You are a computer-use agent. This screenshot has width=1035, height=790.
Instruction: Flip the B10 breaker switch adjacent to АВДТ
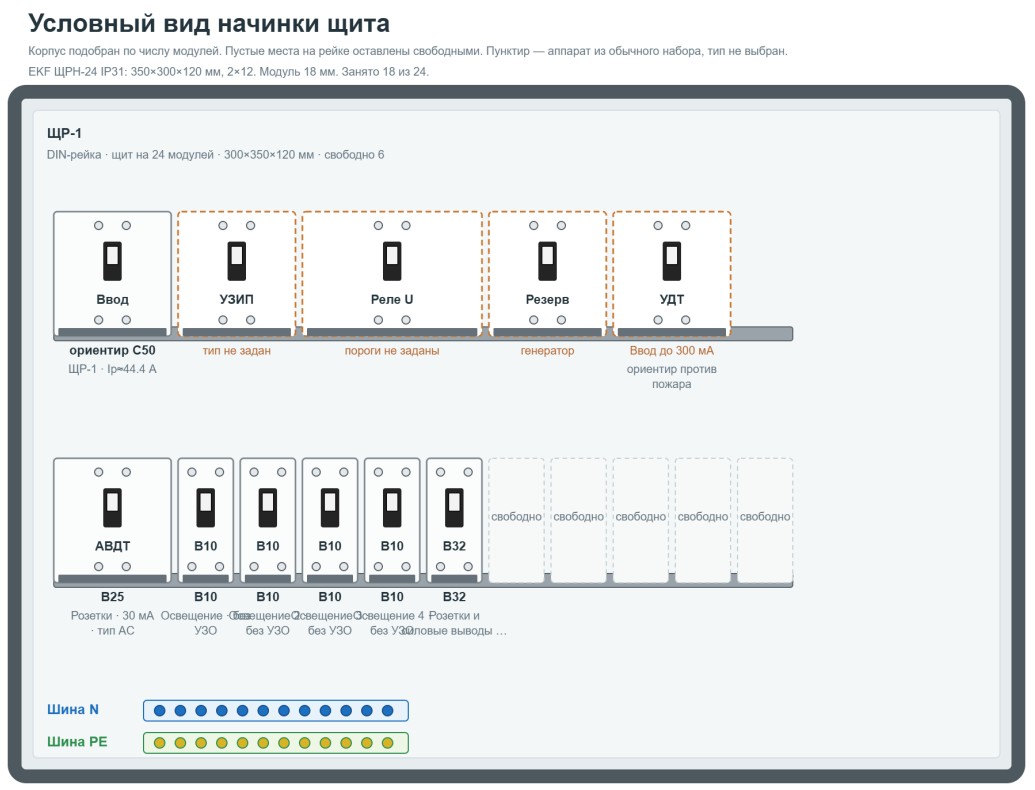pos(205,508)
